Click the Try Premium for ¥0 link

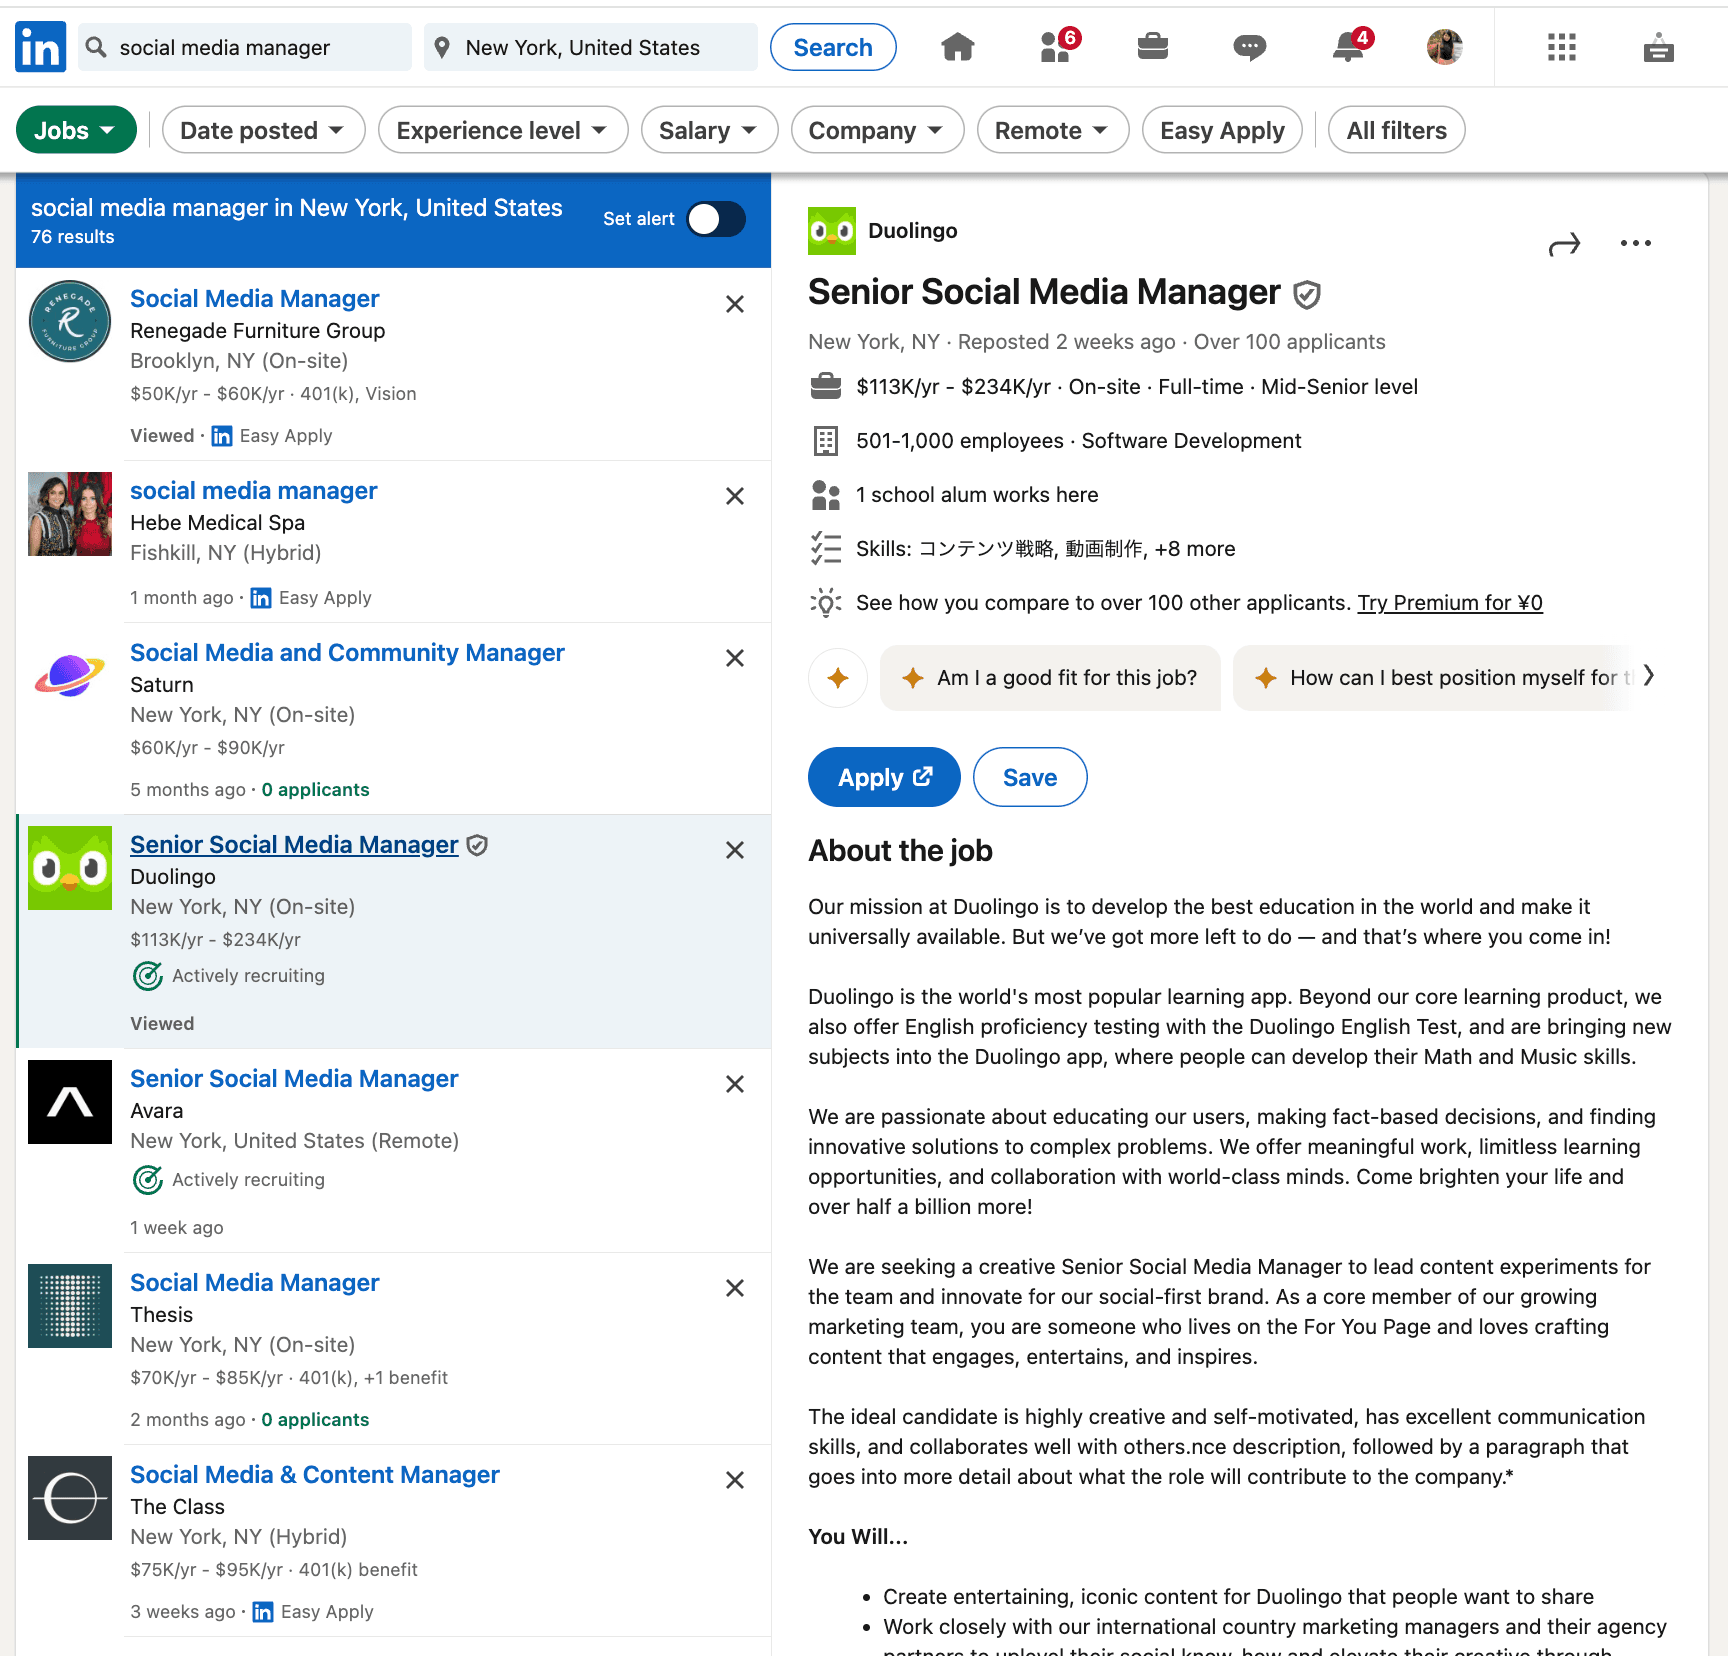(x=1449, y=603)
